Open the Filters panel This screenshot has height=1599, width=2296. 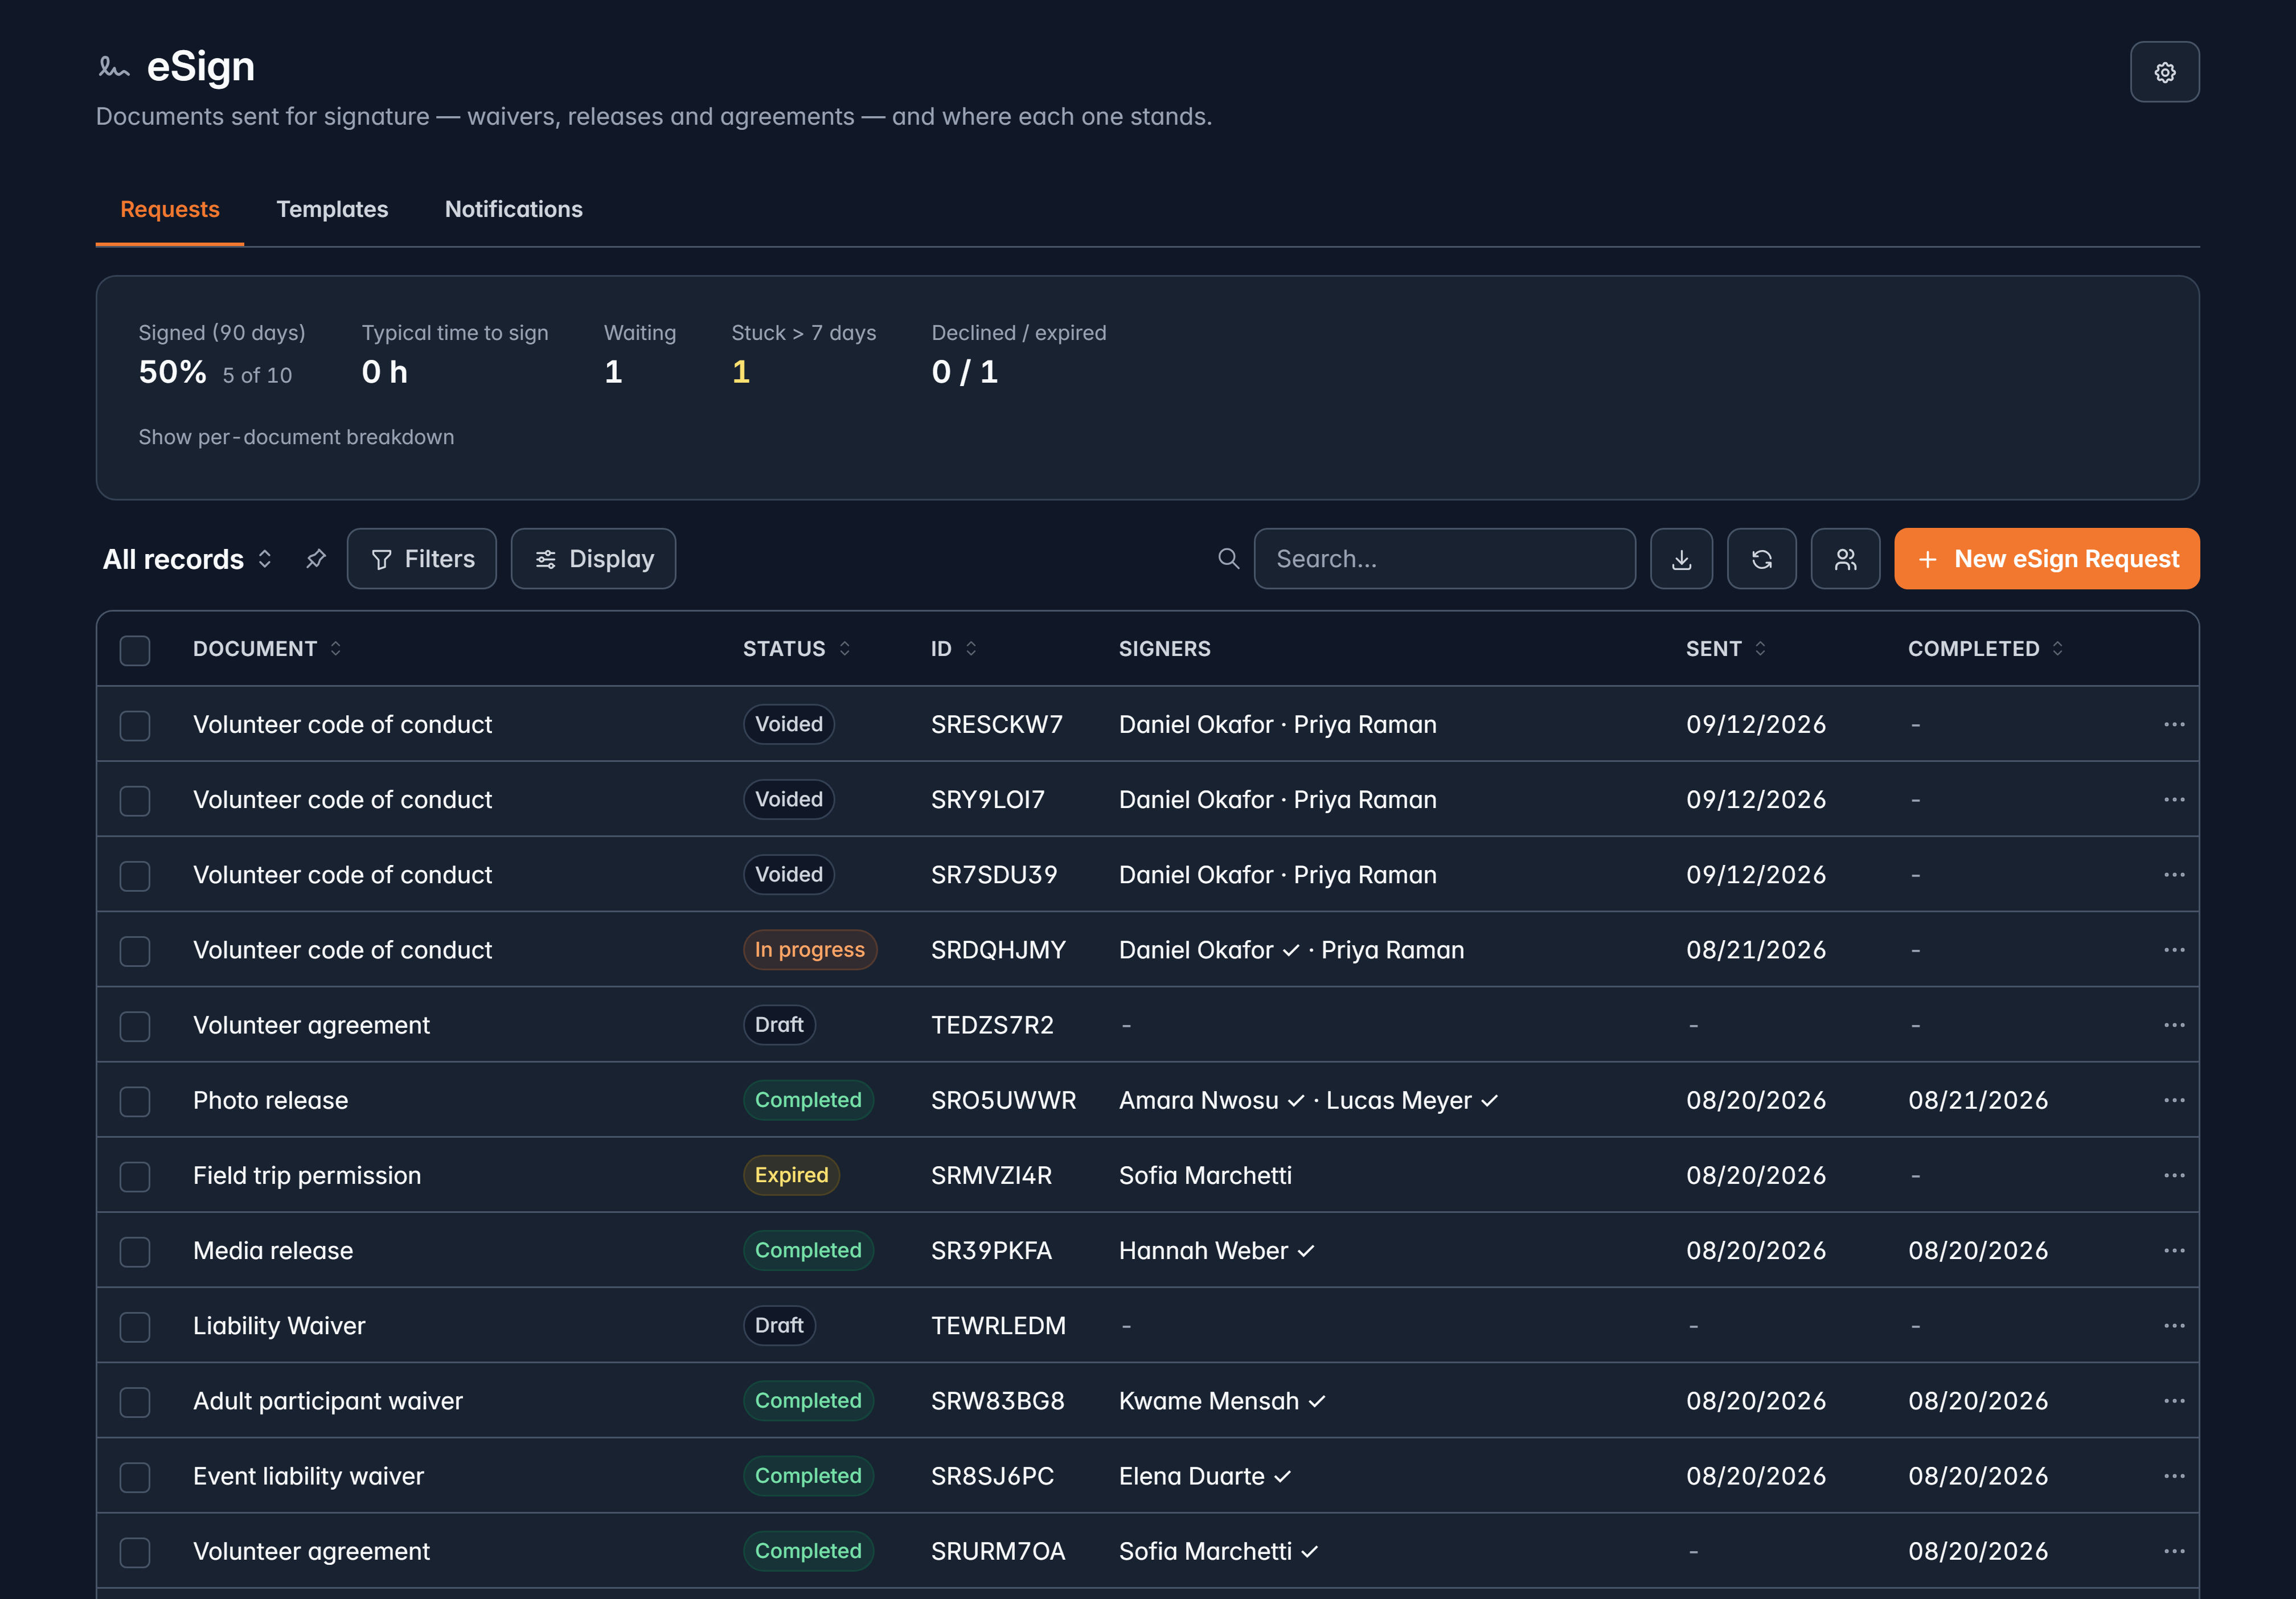tap(421, 559)
